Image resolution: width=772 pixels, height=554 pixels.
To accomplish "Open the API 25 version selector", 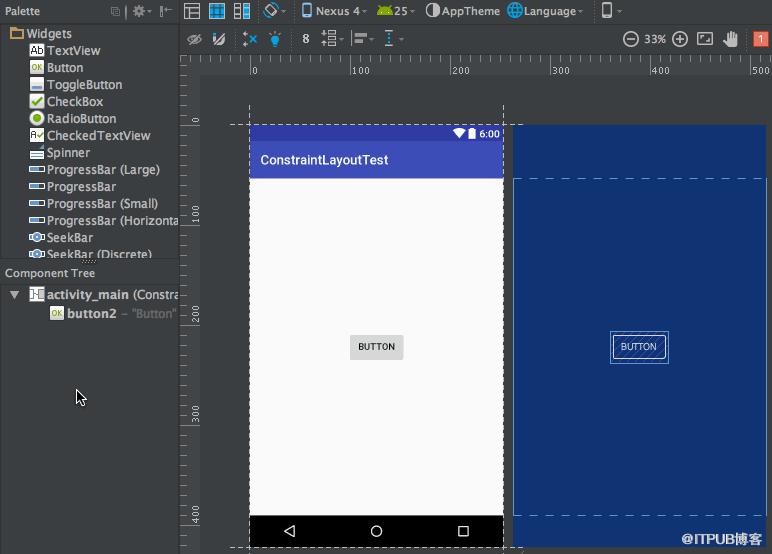I will coord(395,11).
